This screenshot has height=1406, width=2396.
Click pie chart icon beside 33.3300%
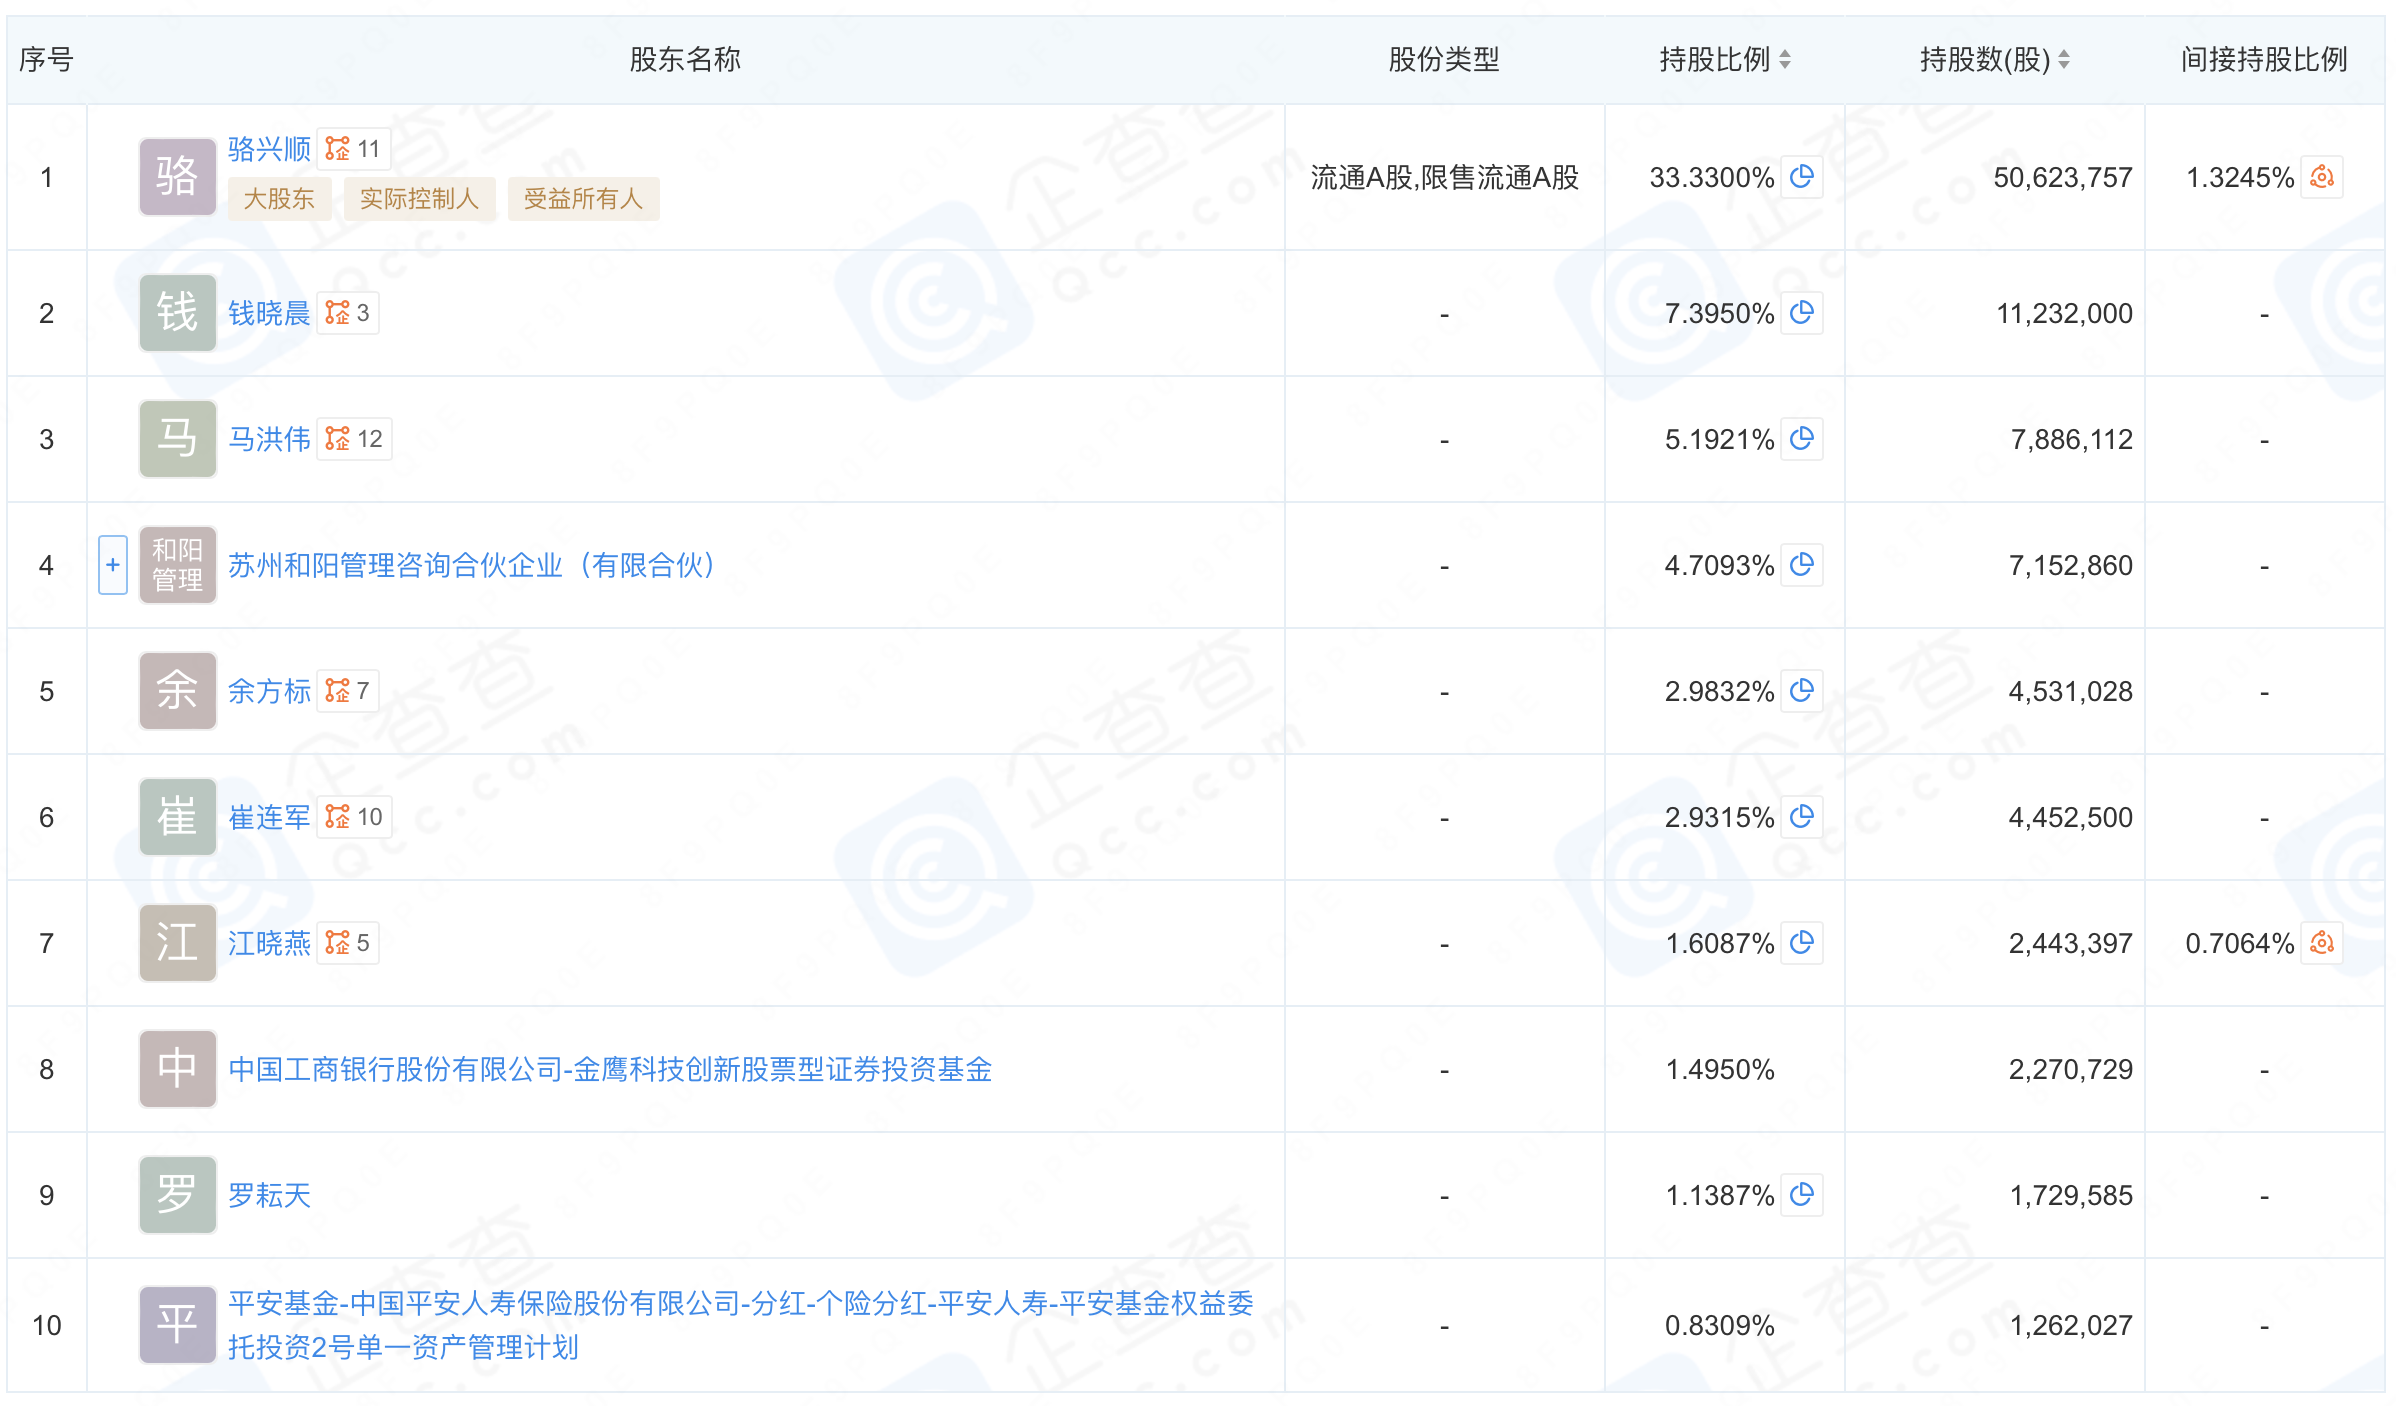pyautogui.click(x=1802, y=177)
